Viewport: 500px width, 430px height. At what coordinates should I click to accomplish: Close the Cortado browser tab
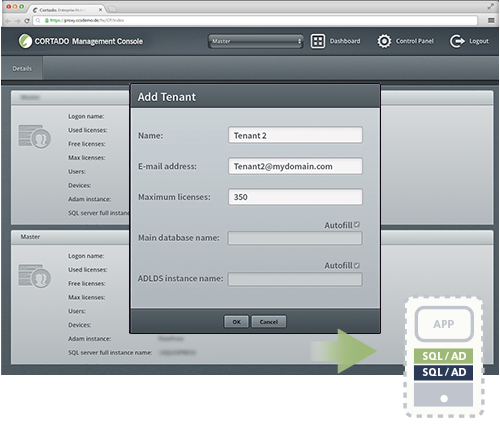click(100, 10)
